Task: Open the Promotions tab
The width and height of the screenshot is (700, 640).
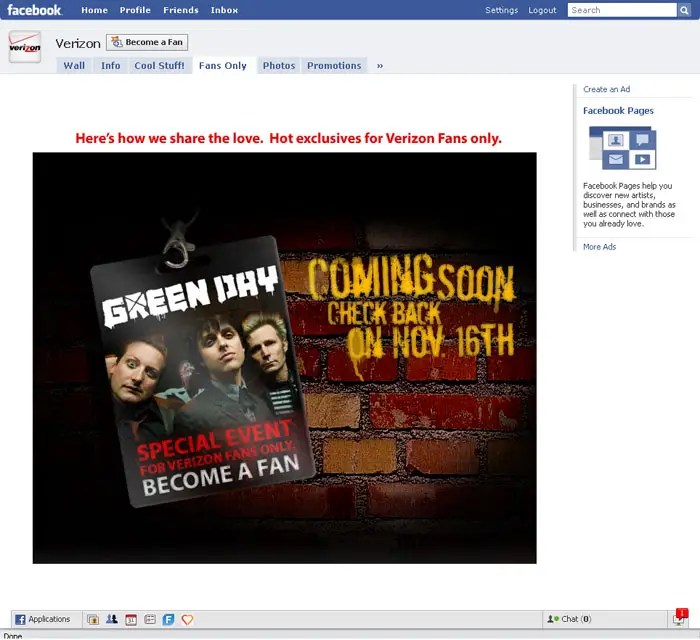Action: pos(334,66)
